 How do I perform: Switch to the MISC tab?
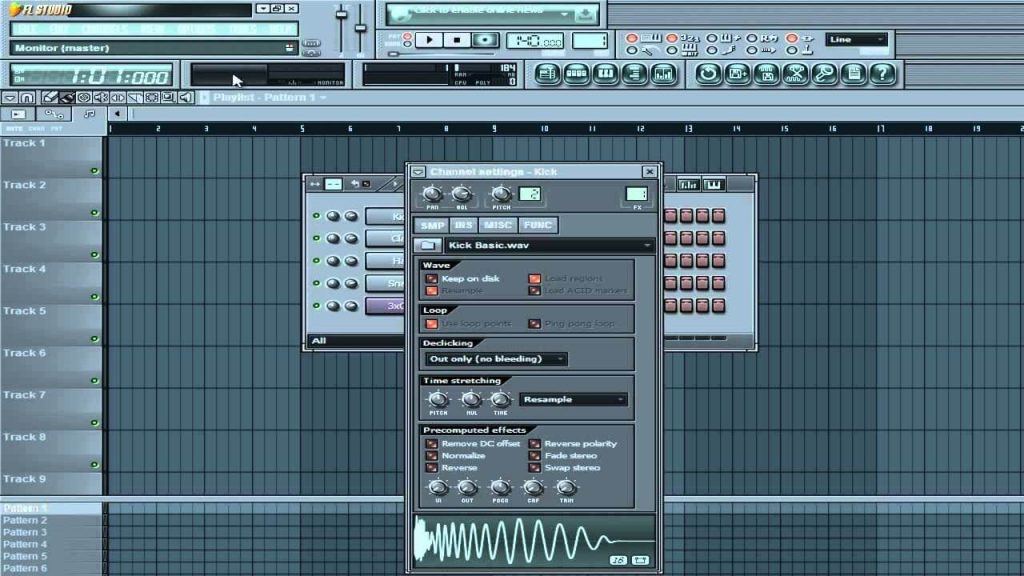pyautogui.click(x=498, y=225)
